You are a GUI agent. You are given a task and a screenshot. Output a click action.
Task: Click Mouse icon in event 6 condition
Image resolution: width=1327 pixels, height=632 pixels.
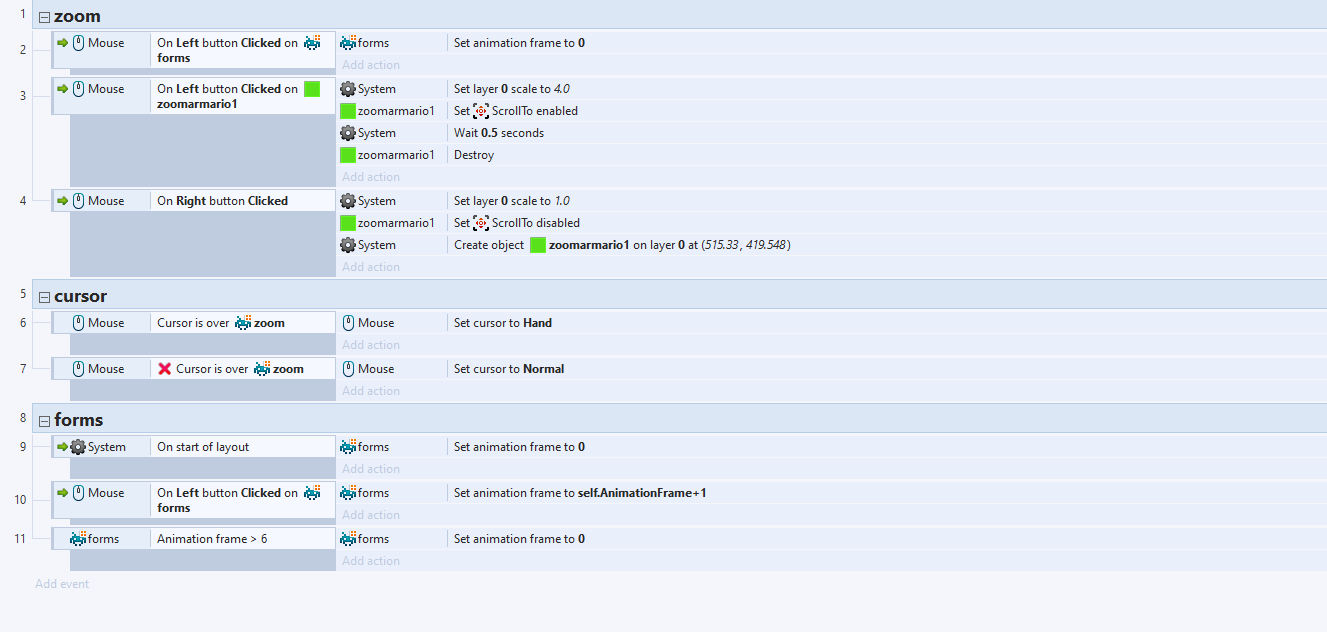(79, 323)
